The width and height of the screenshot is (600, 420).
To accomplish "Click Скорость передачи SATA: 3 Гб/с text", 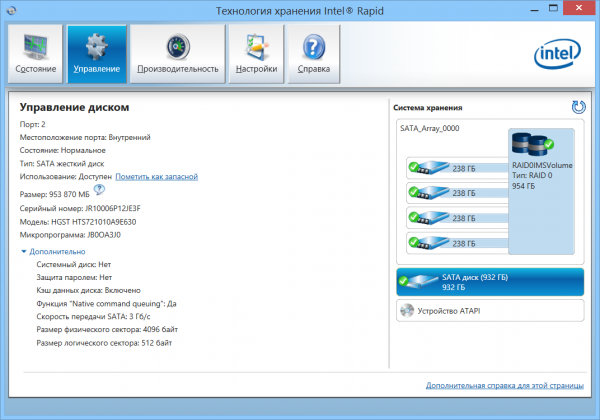I will click(x=93, y=317).
